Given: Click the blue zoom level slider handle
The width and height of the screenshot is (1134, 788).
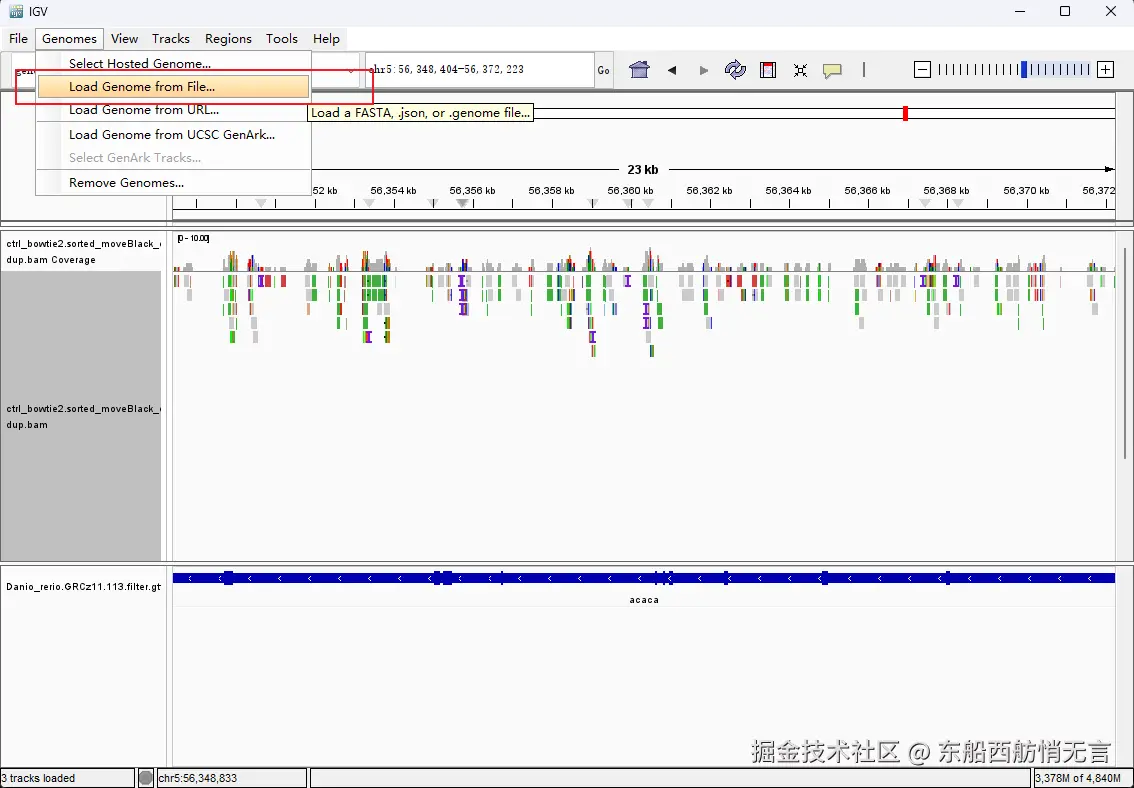Looking at the screenshot, I should [x=1023, y=69].
